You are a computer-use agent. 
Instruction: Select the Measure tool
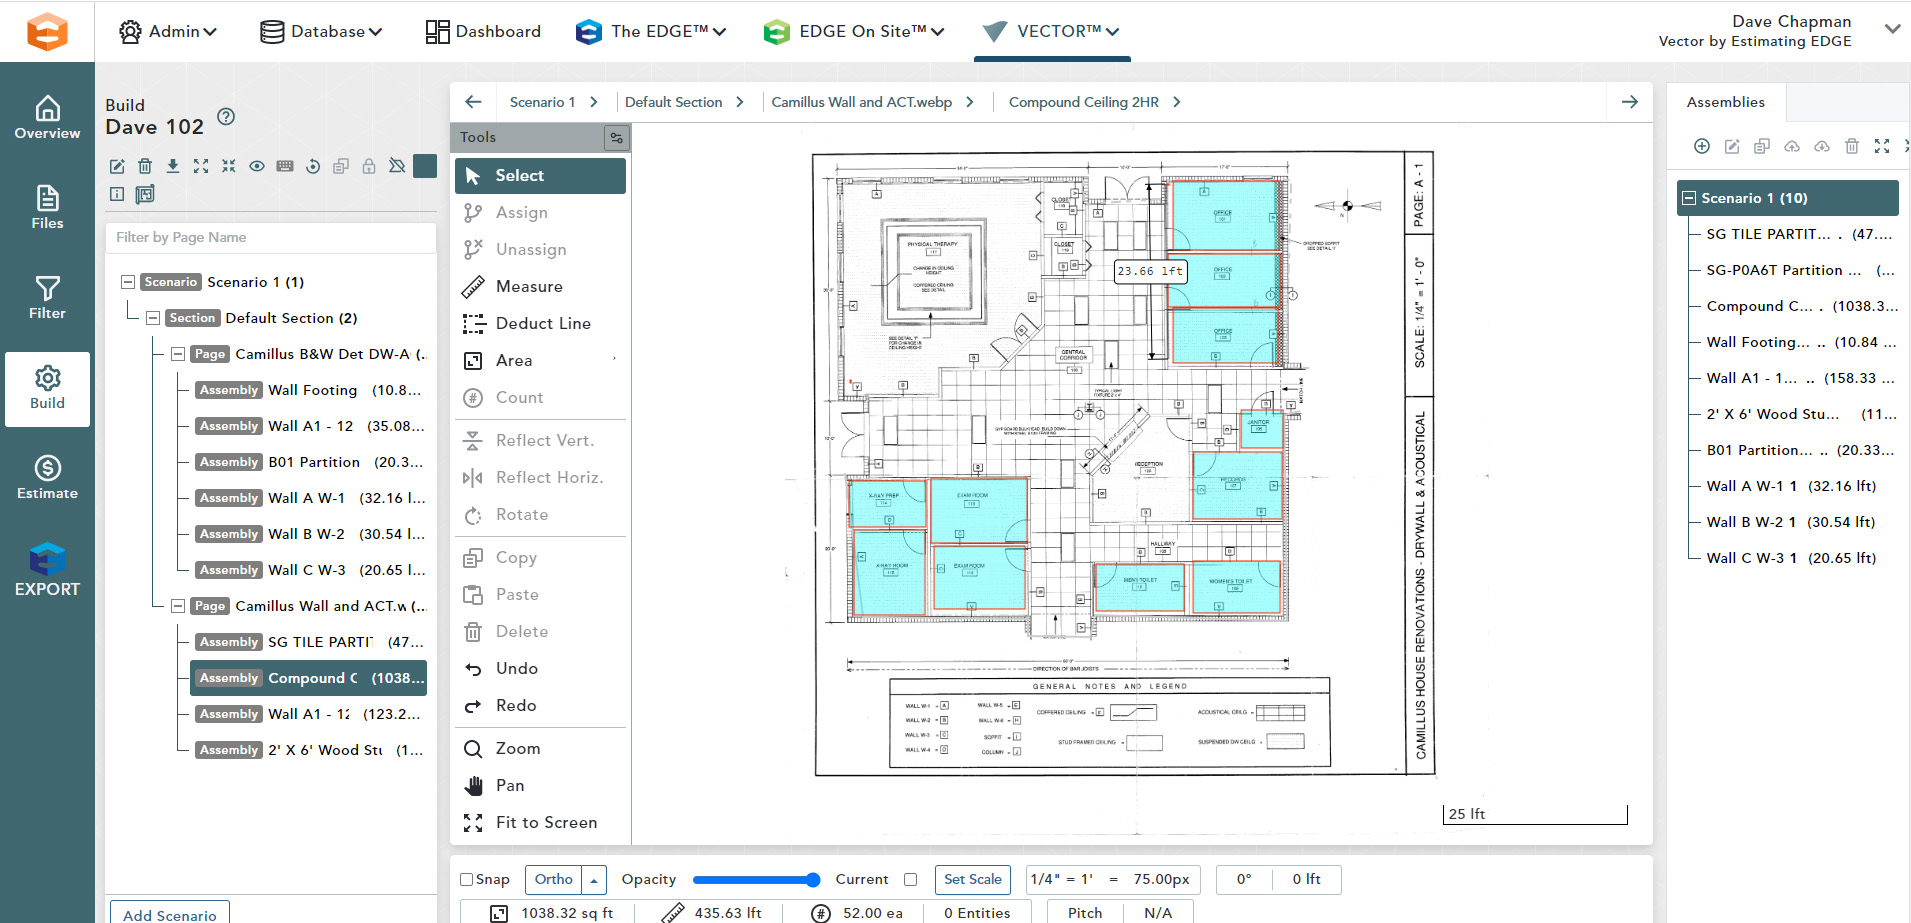coord(540,286)
